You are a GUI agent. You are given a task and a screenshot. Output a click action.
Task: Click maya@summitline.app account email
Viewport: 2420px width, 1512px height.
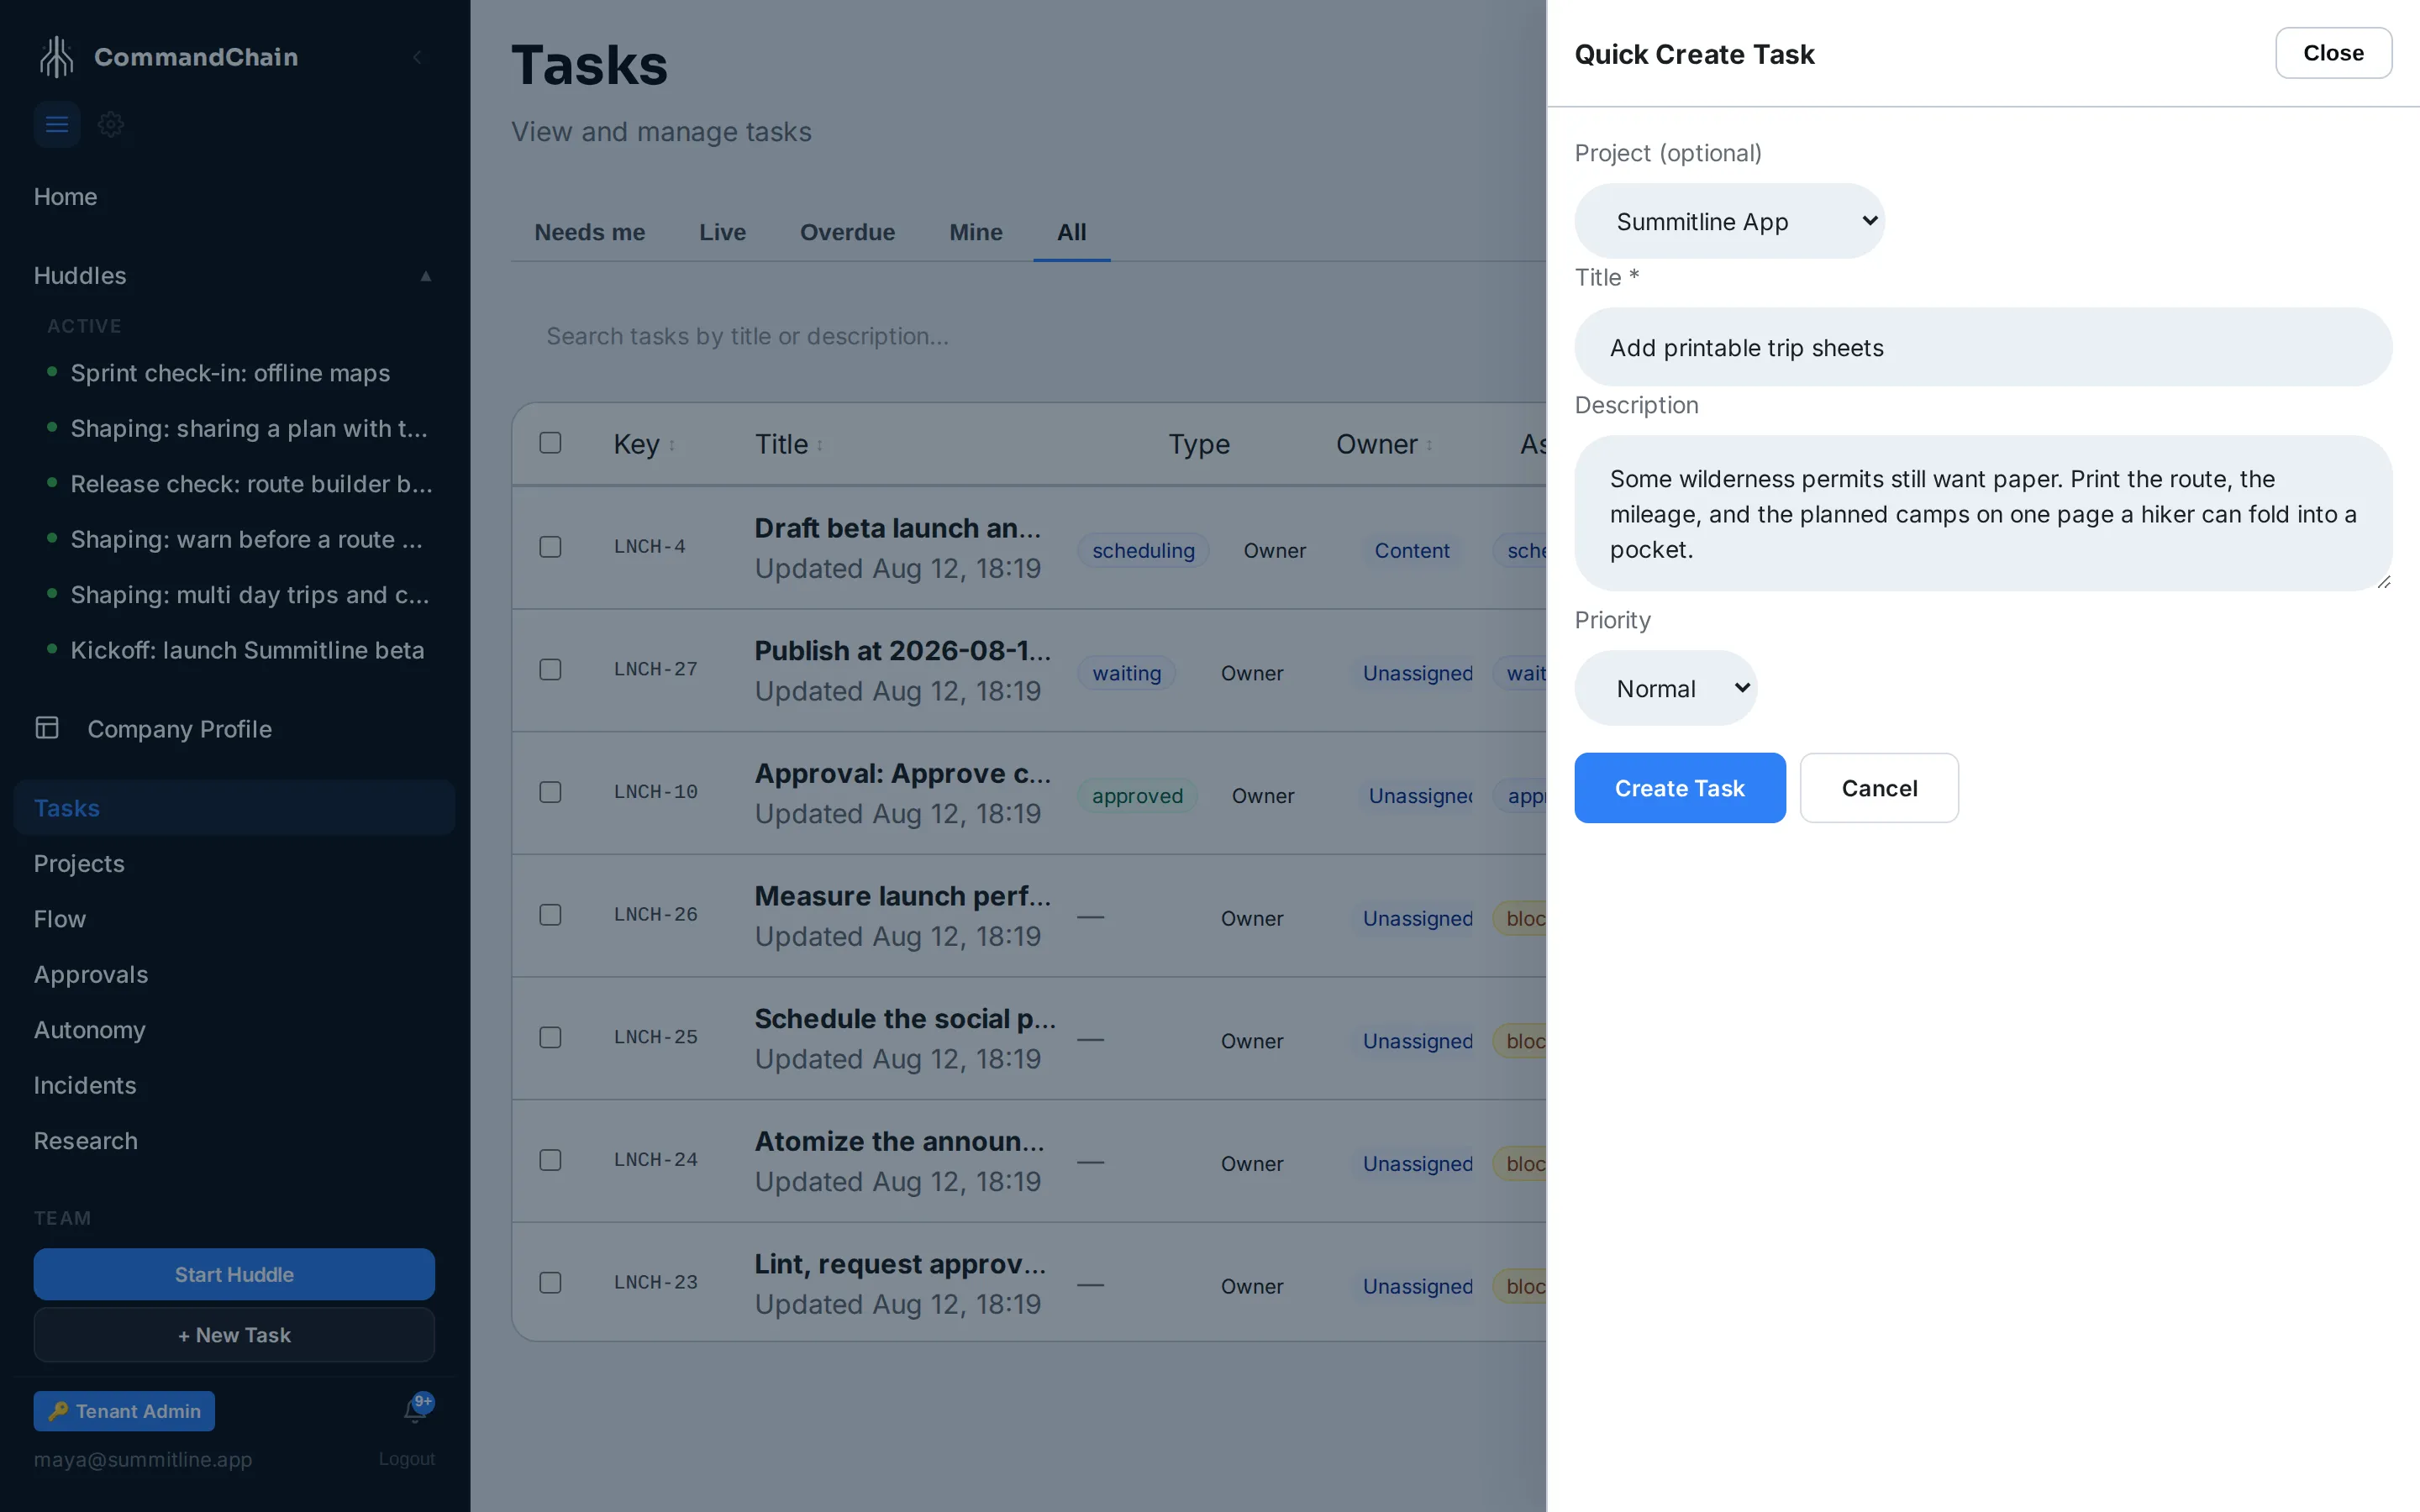tap(143, 1459)
